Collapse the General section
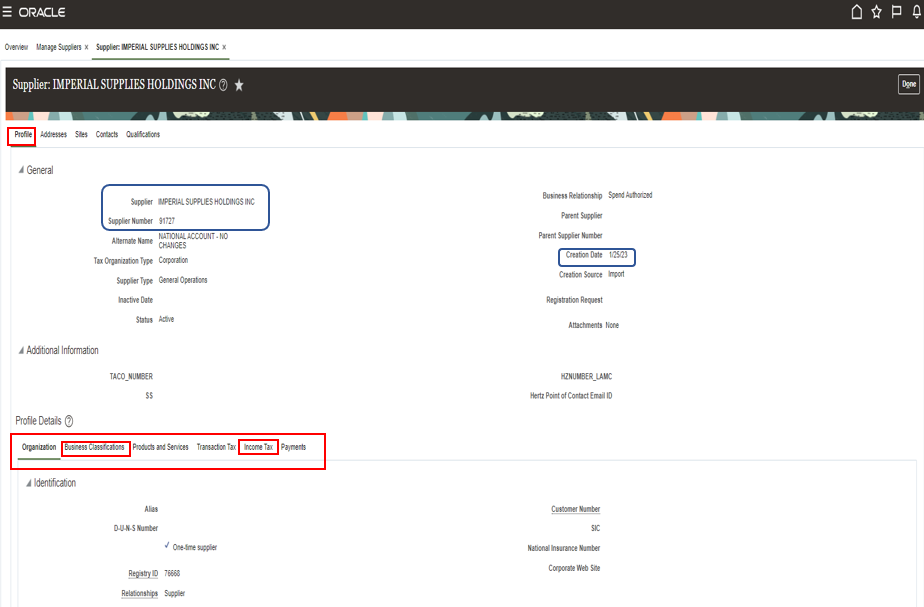Image resolution: width=924 pixels, height=607 pixels. click(21, 170)
